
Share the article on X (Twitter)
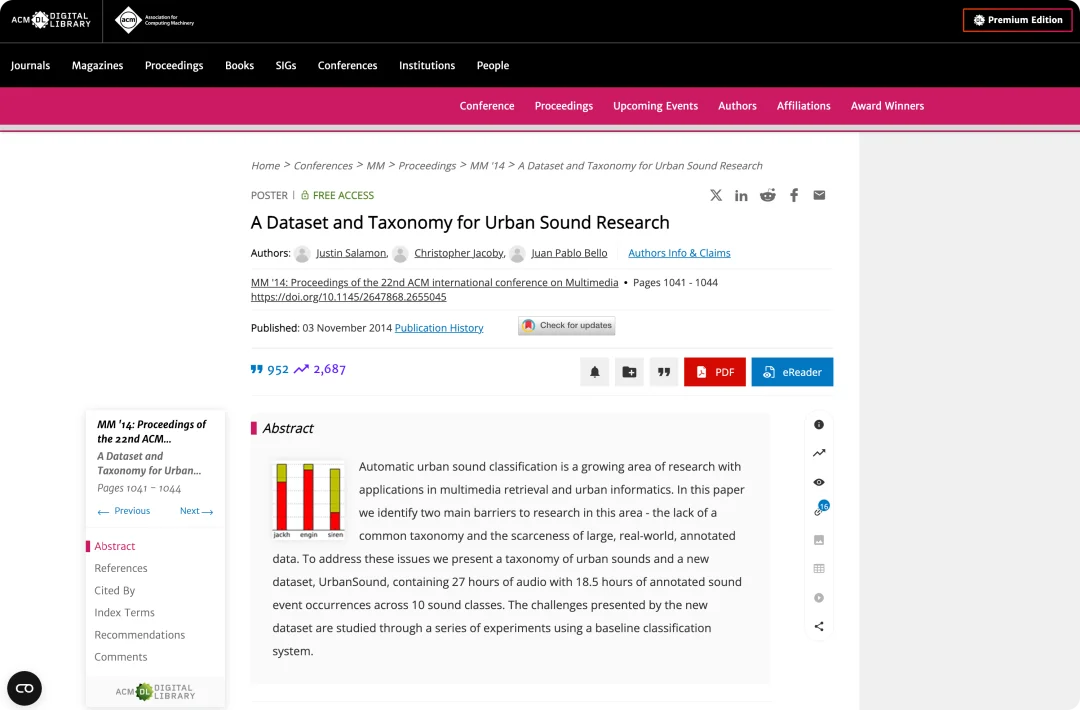pos(716,195)
